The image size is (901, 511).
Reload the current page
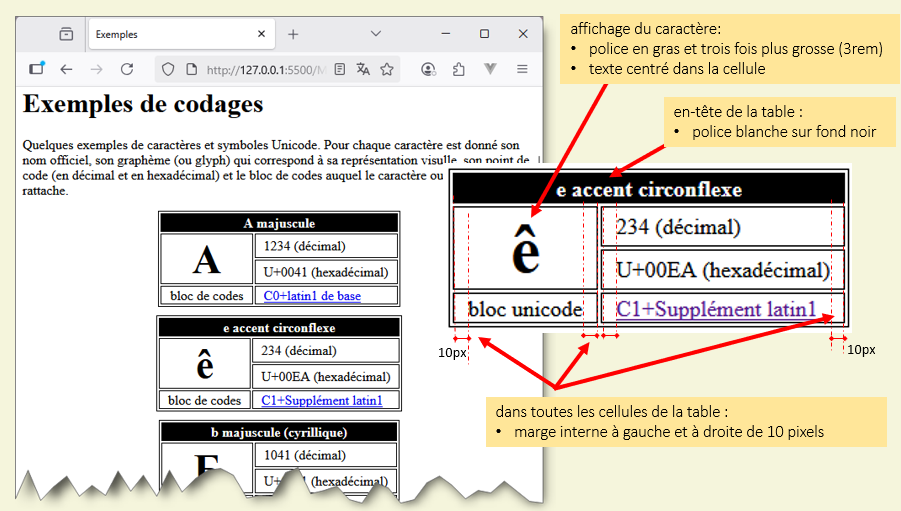pos(127,69)
